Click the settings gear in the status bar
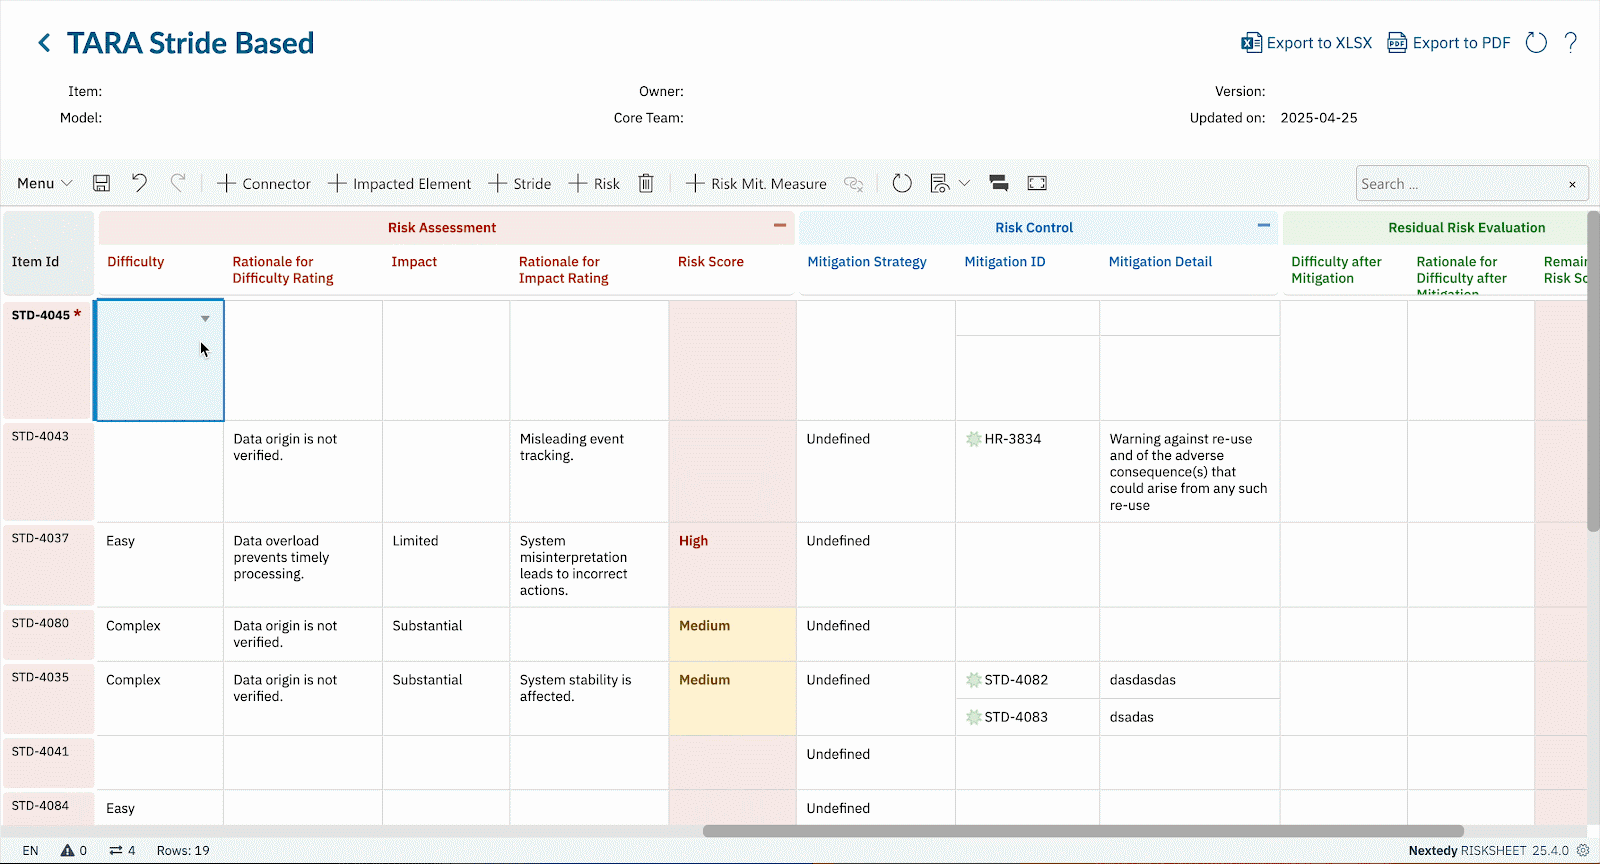Screen dimensions: 1600x864 (1583, 850)
